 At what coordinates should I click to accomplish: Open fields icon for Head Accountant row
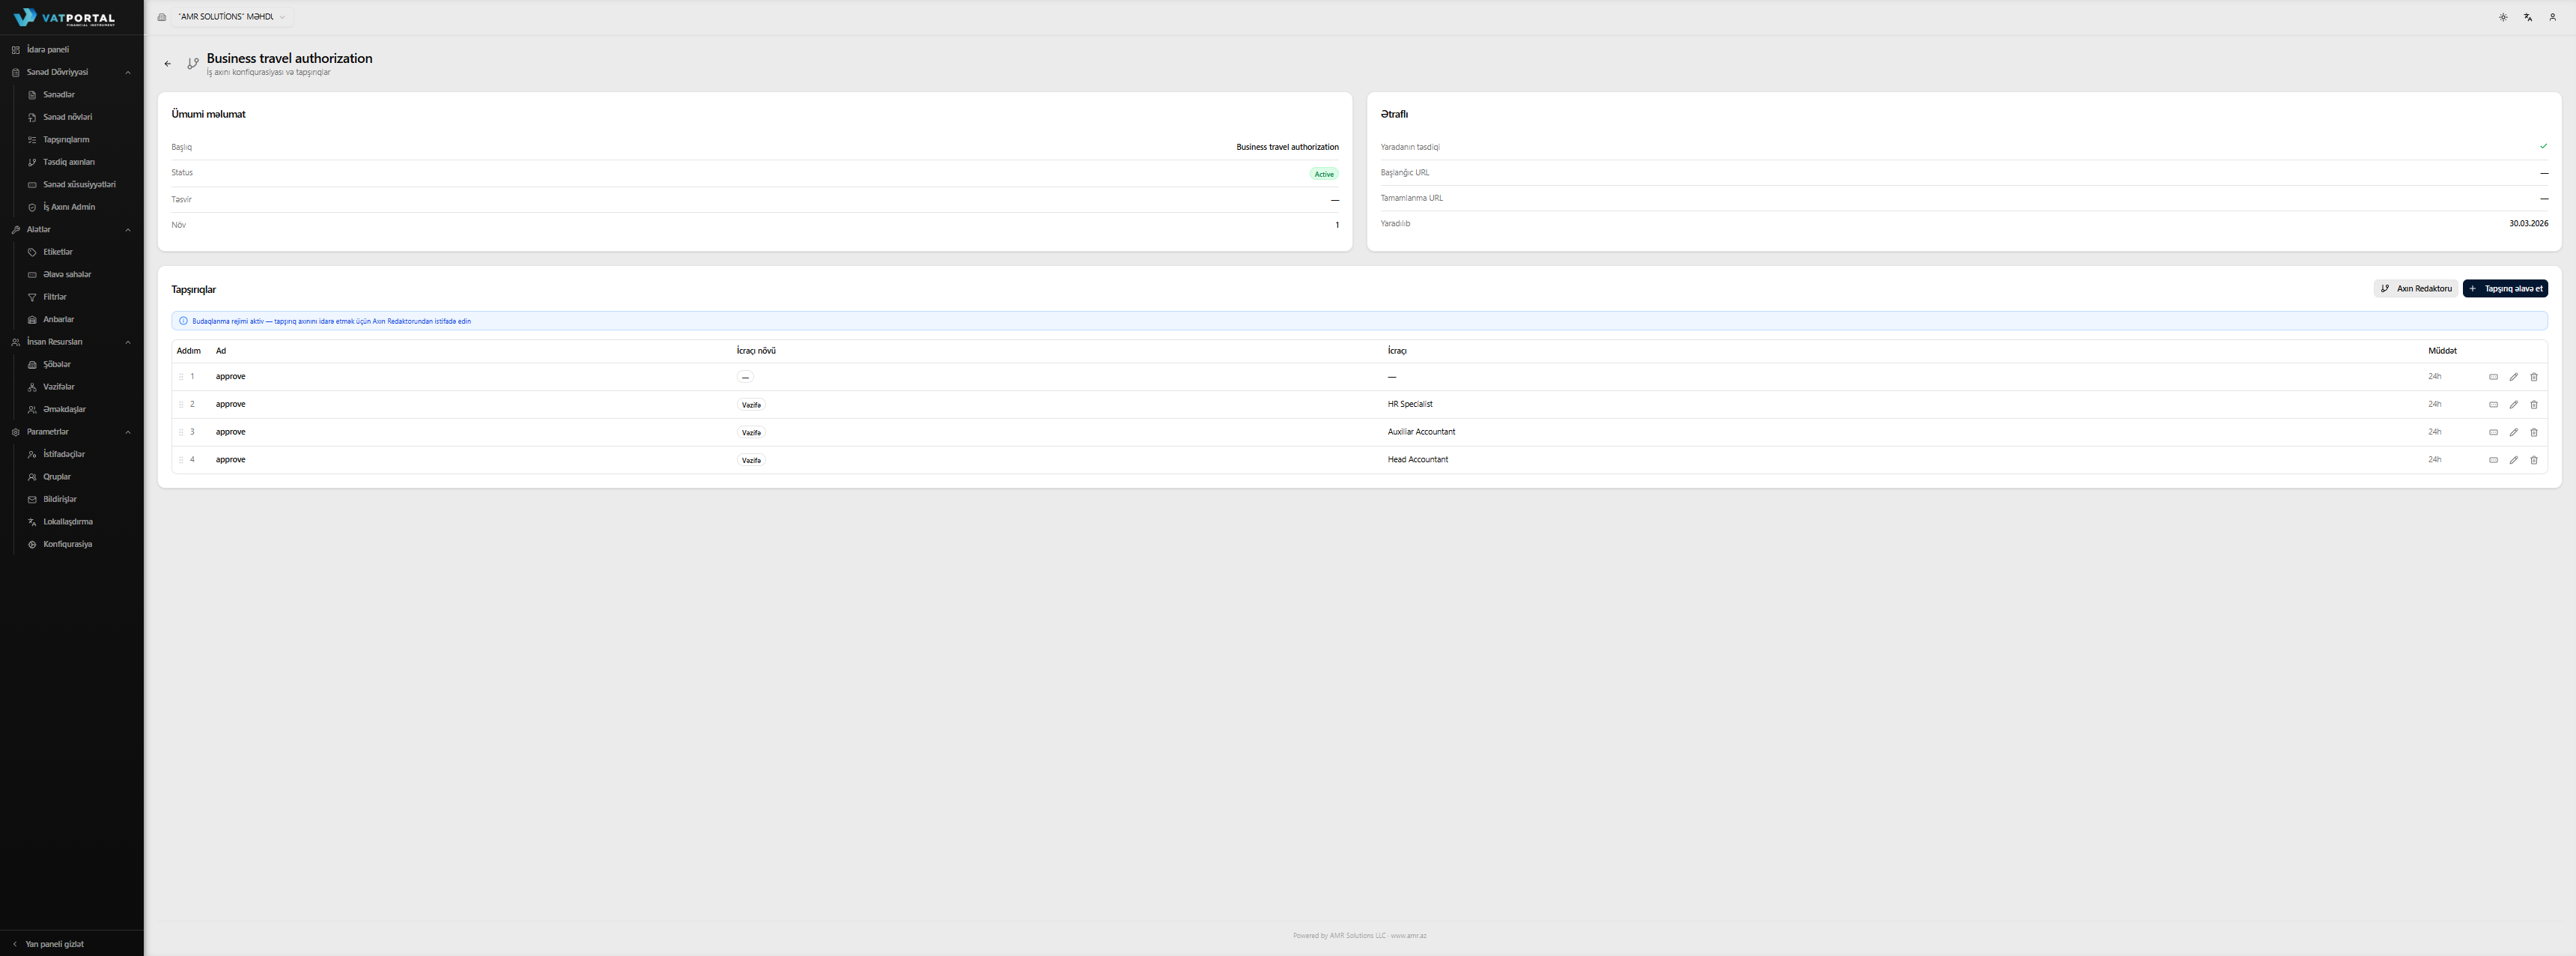pos(2493,460)
